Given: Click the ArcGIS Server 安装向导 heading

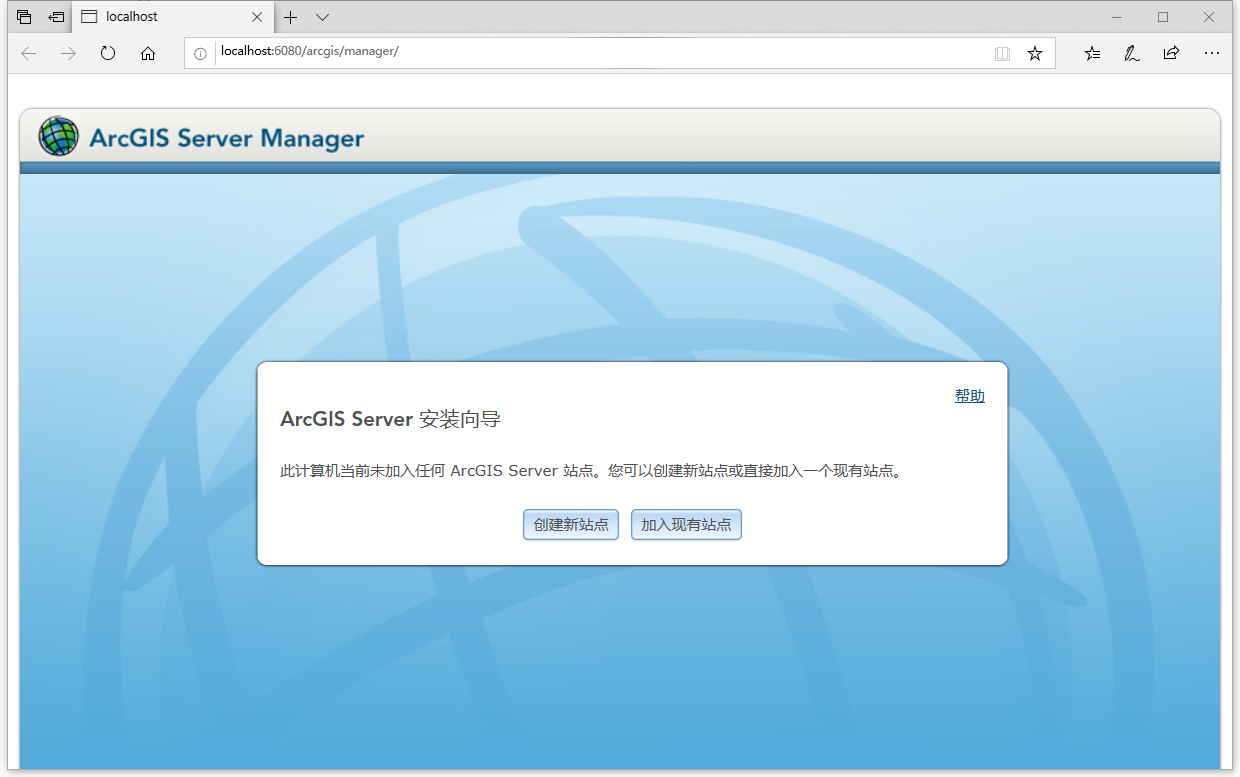Looking at the screenshot, I should [390, 419].
